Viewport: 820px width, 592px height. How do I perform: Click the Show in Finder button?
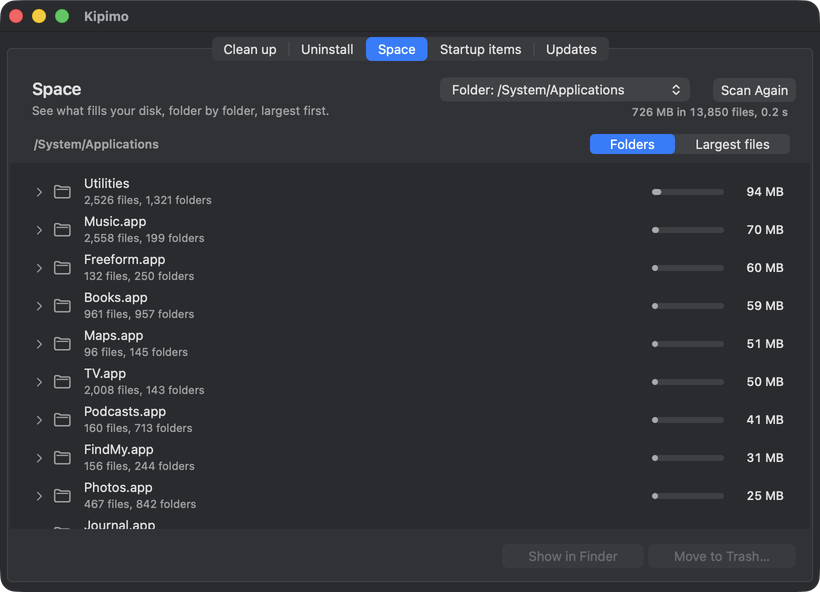click(573, 556)
